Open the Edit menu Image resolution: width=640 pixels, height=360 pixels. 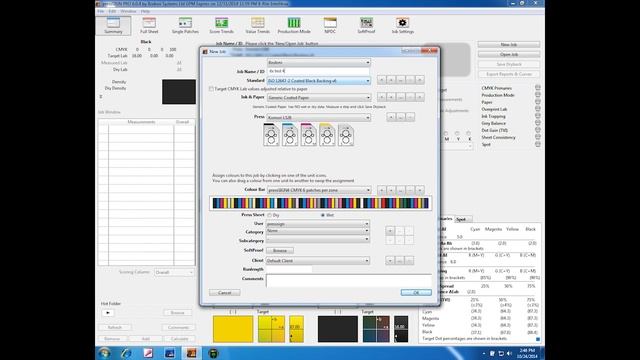112,11
